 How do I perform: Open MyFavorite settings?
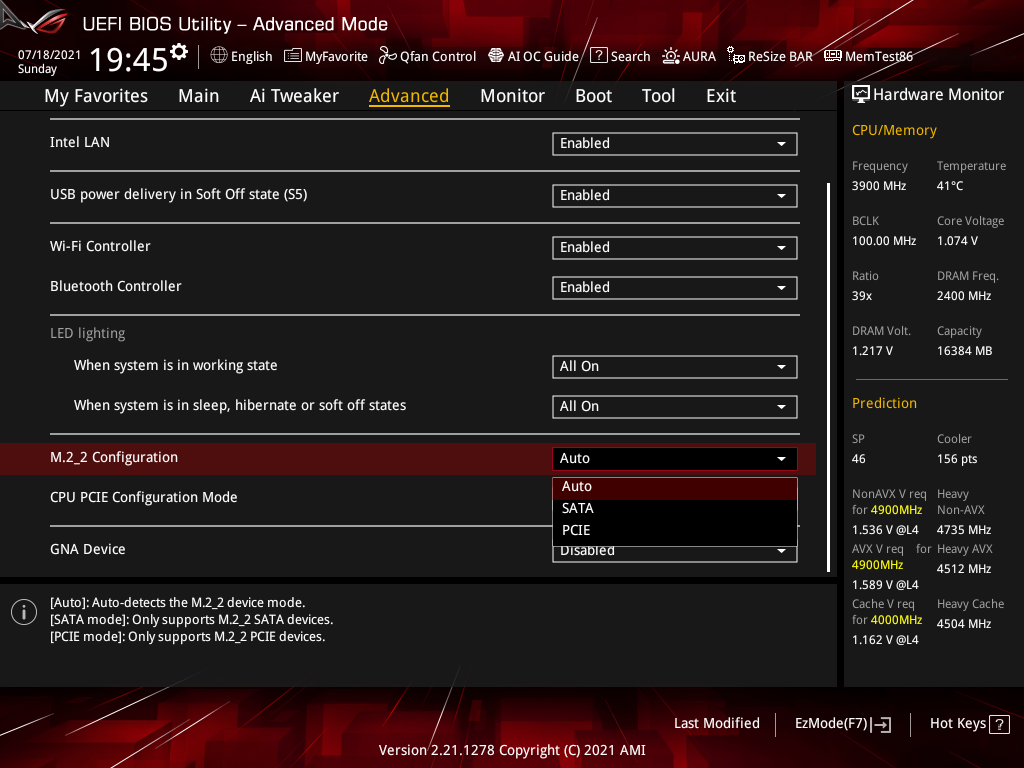coord(325,56)
